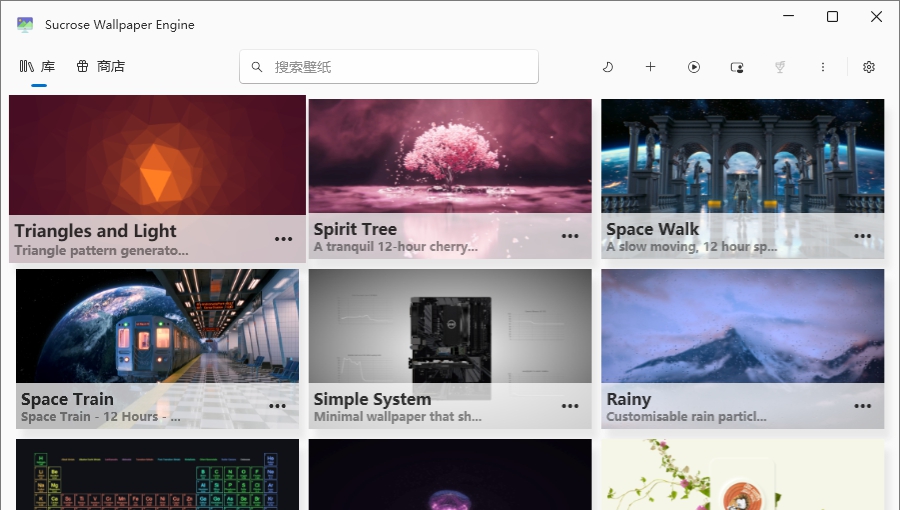Click 'Space Train - 12 Hours' description
Viewport: 900px width, 510px height.
coord(100,417)
